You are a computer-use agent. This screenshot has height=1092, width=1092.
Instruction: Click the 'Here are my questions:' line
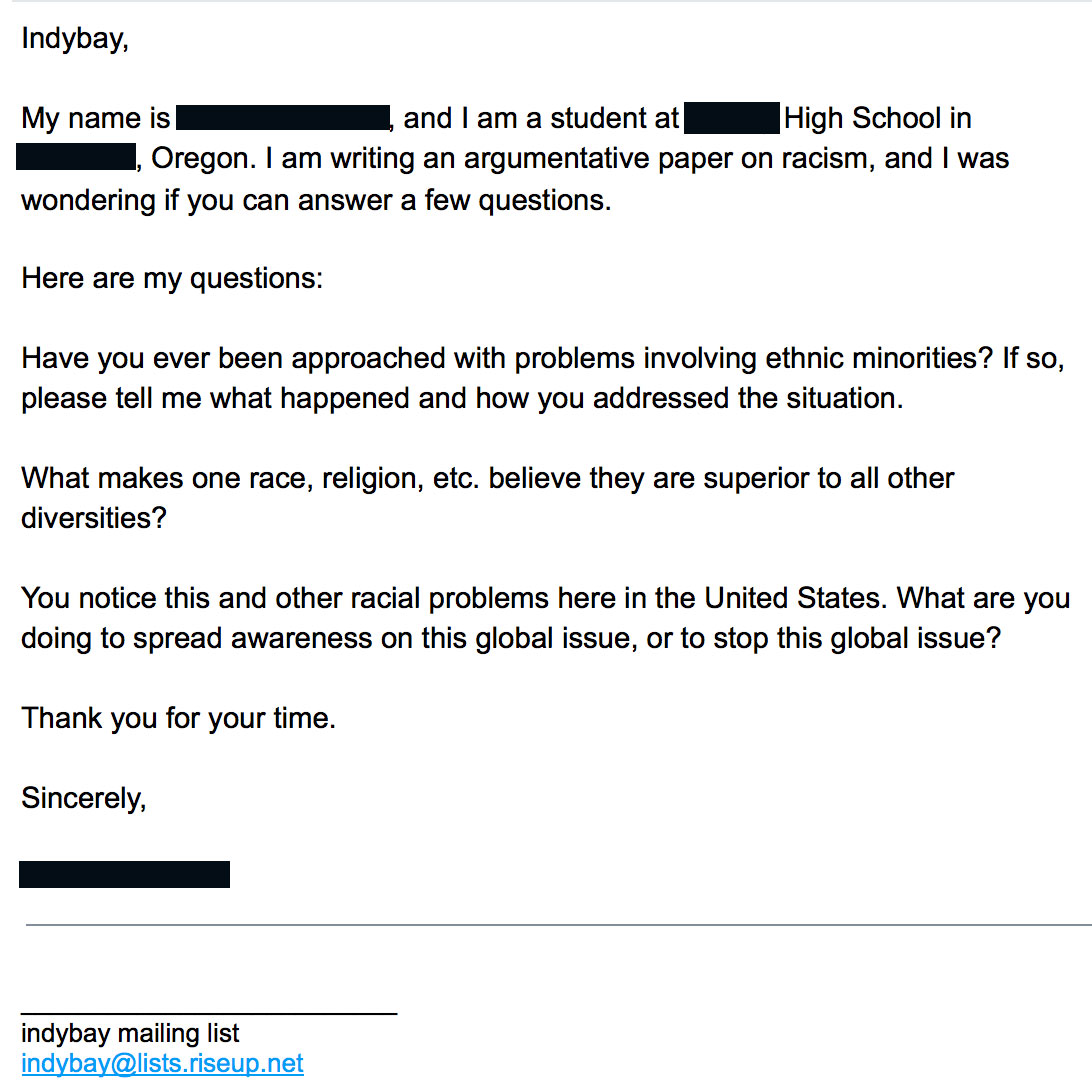tap(172, 279)
